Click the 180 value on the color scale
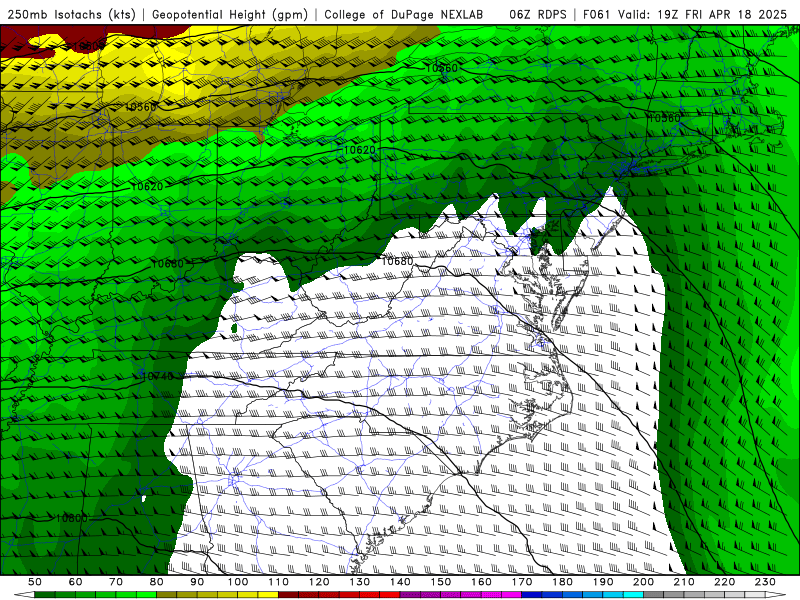The height and width of the screenshot is (600, 800). pos(563,582)
